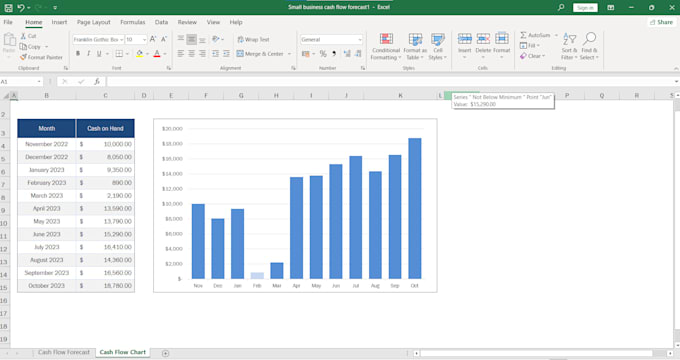This screenshot has height=360, width=680.
Task: Toggle Bold formatting
Action: (x=78, y=54)
